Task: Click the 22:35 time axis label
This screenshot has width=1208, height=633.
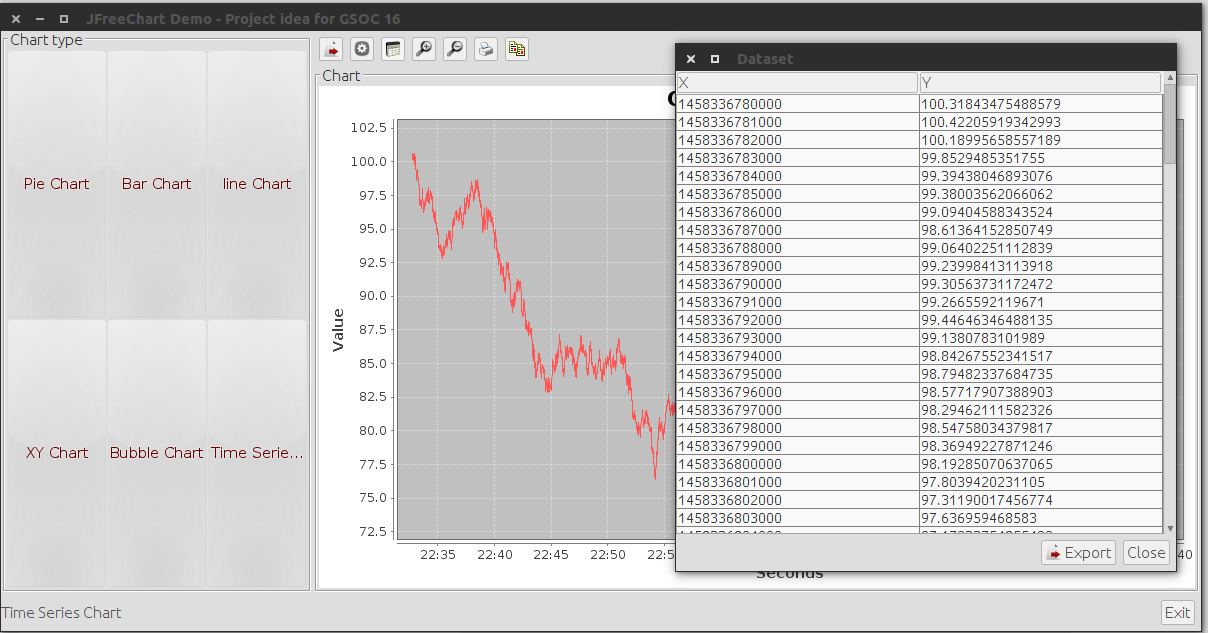Action: coord(438,555)
